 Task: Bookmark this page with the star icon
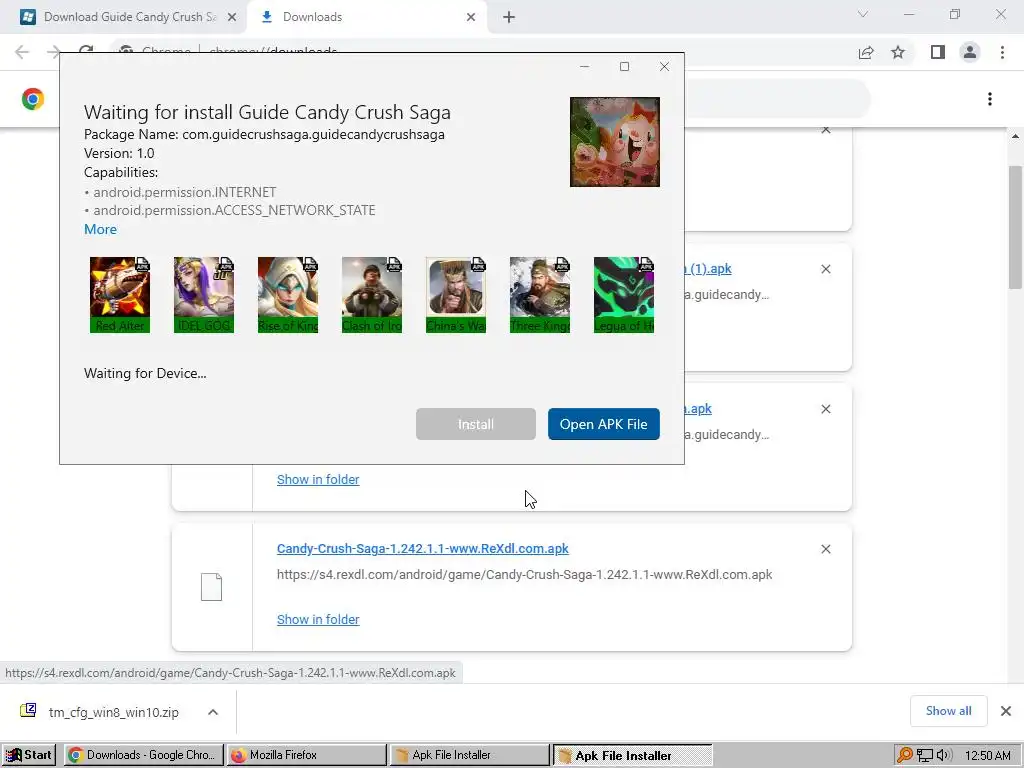coord(898,52)
